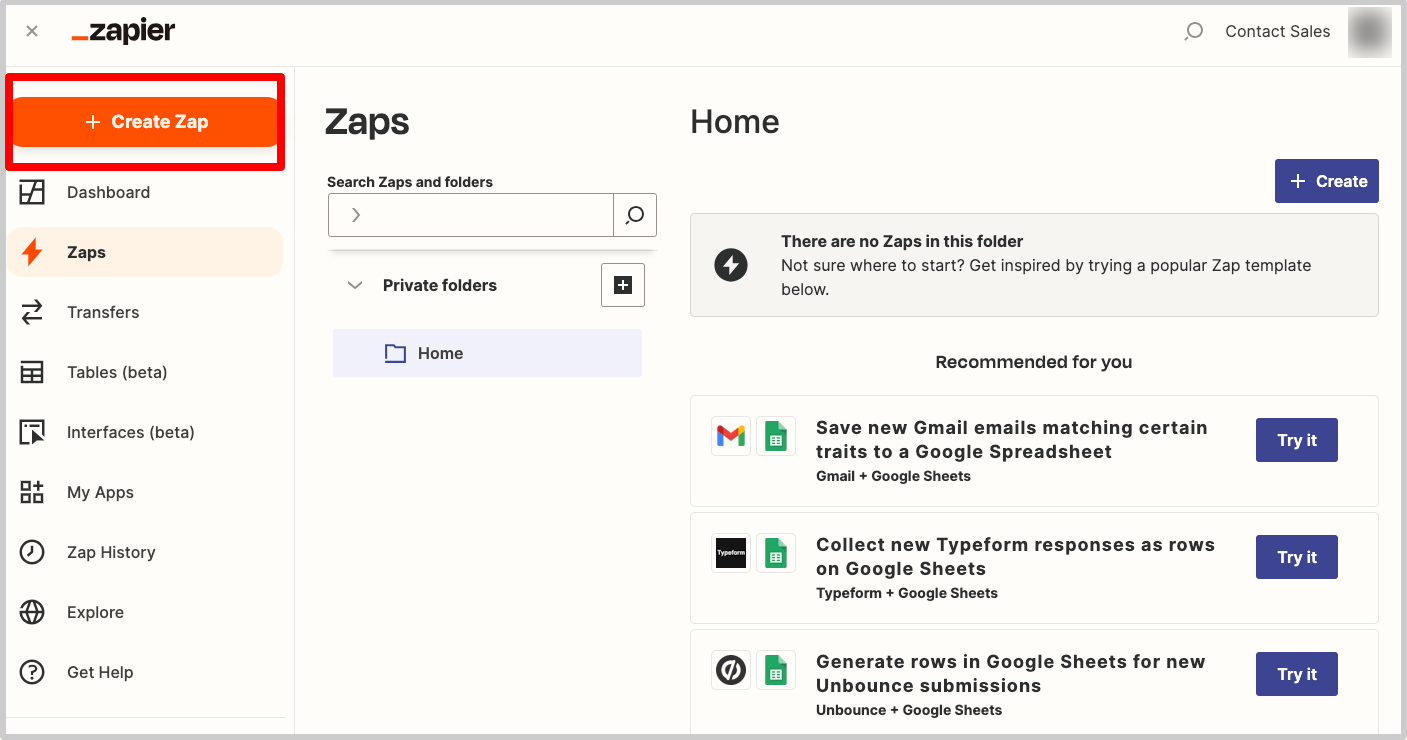Open Tables (beta) in the sidebar
Image resolution: width=1407 pixels, height=740 pixels.
(117, 372)
